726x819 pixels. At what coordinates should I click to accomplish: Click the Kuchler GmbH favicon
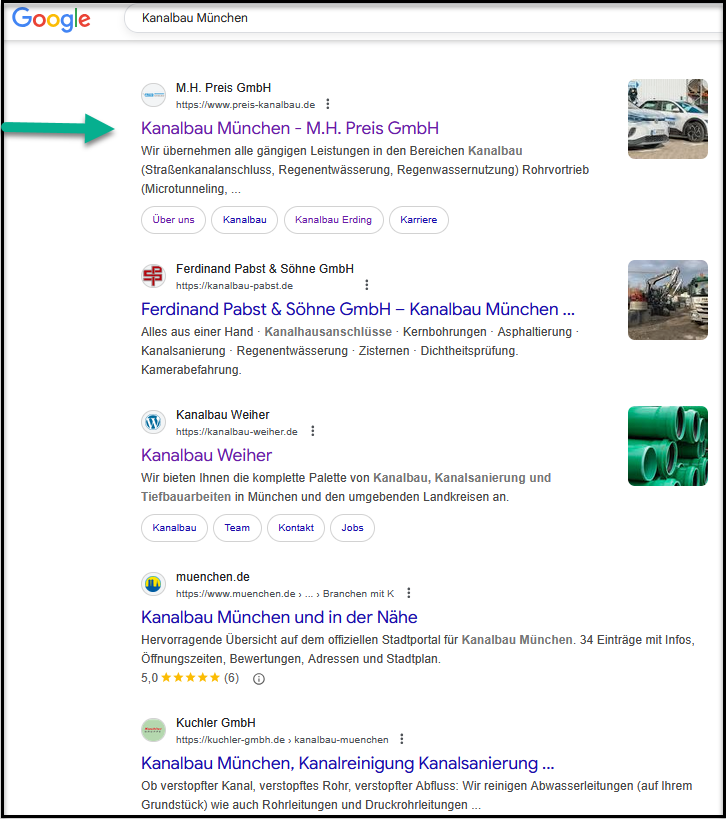coord(153,730)
